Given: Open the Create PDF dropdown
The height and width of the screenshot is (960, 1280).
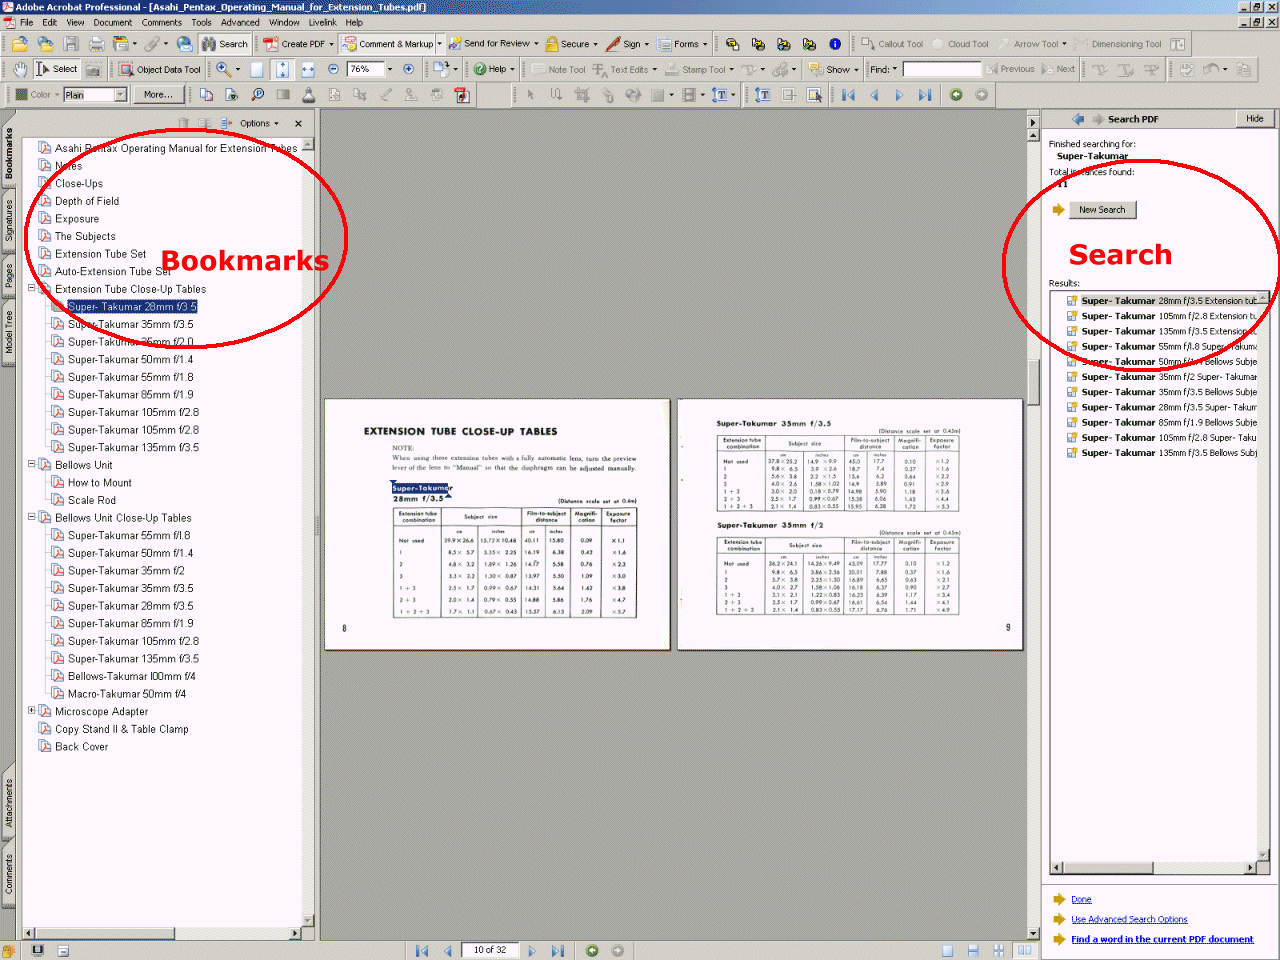Looking at the screenshot, I should click(332, 44).
